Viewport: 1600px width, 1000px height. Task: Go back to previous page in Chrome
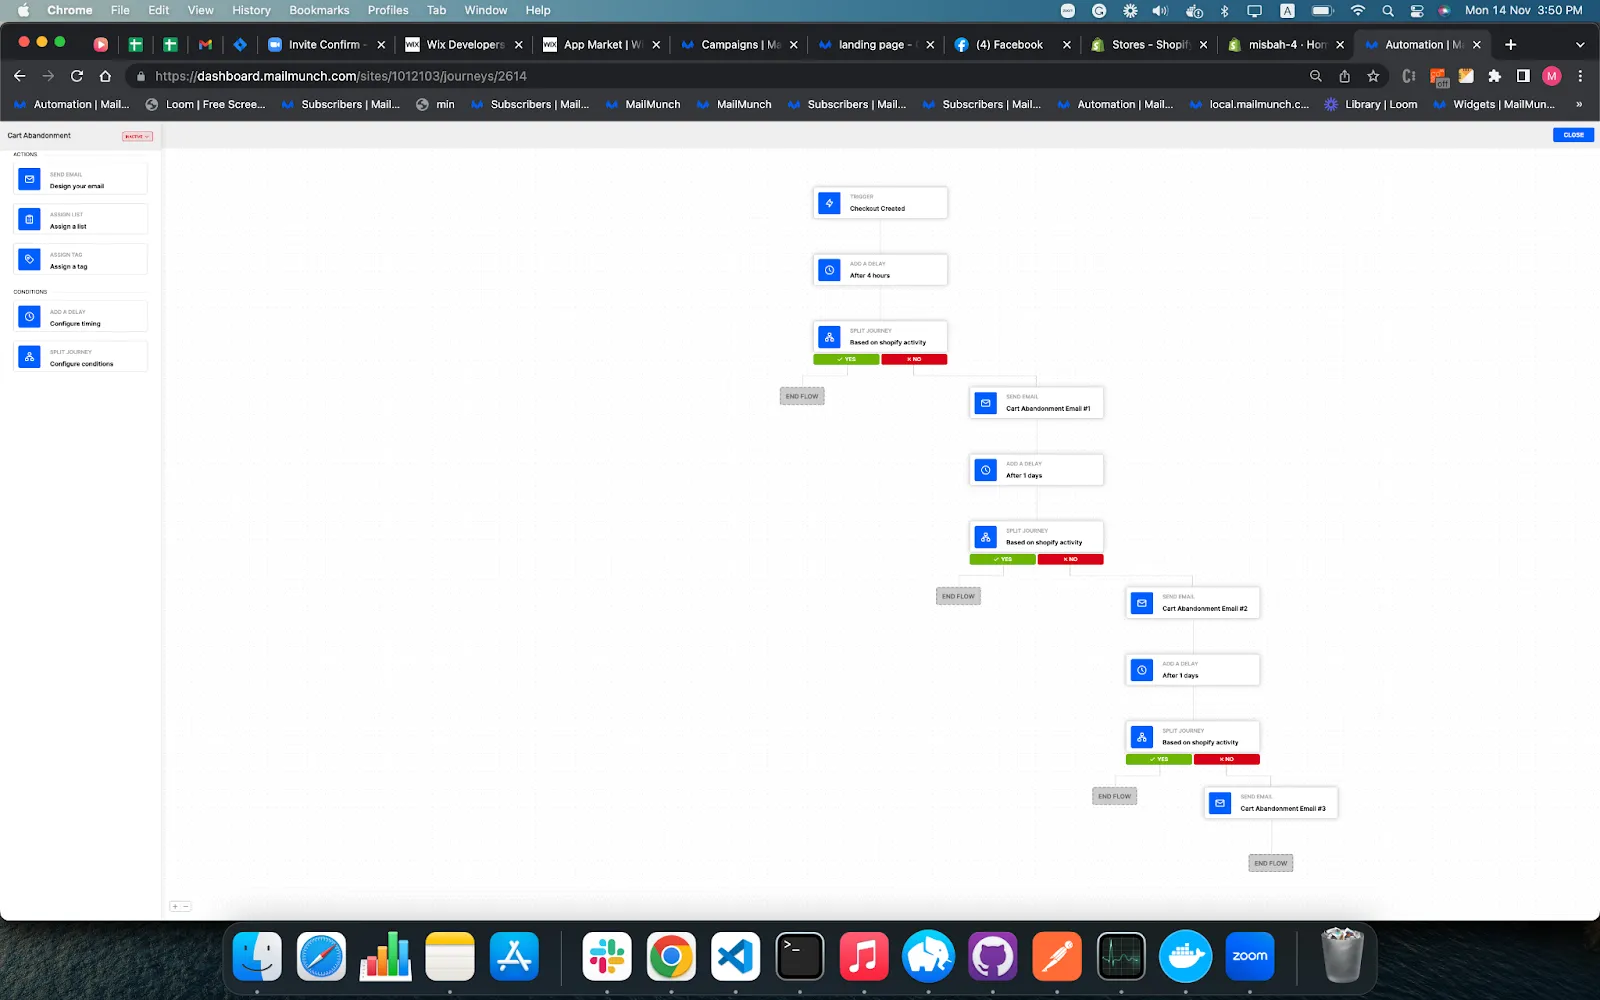(x=20, y=76)
